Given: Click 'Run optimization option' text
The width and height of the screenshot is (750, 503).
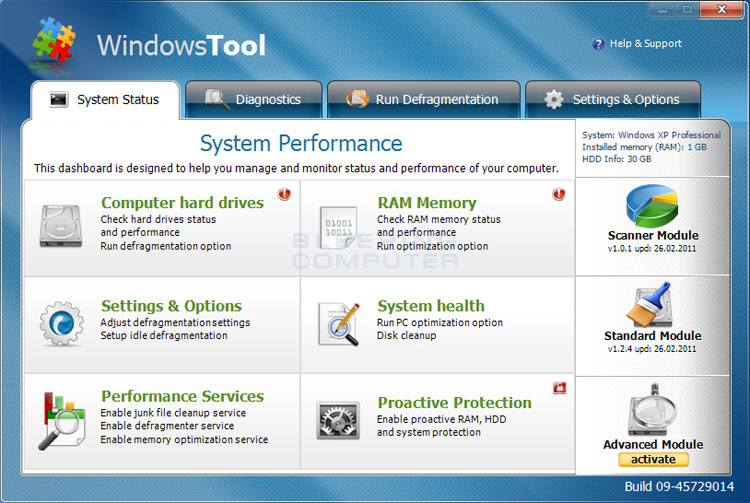Looking at the screenshot, I should (x=432, y=246).
